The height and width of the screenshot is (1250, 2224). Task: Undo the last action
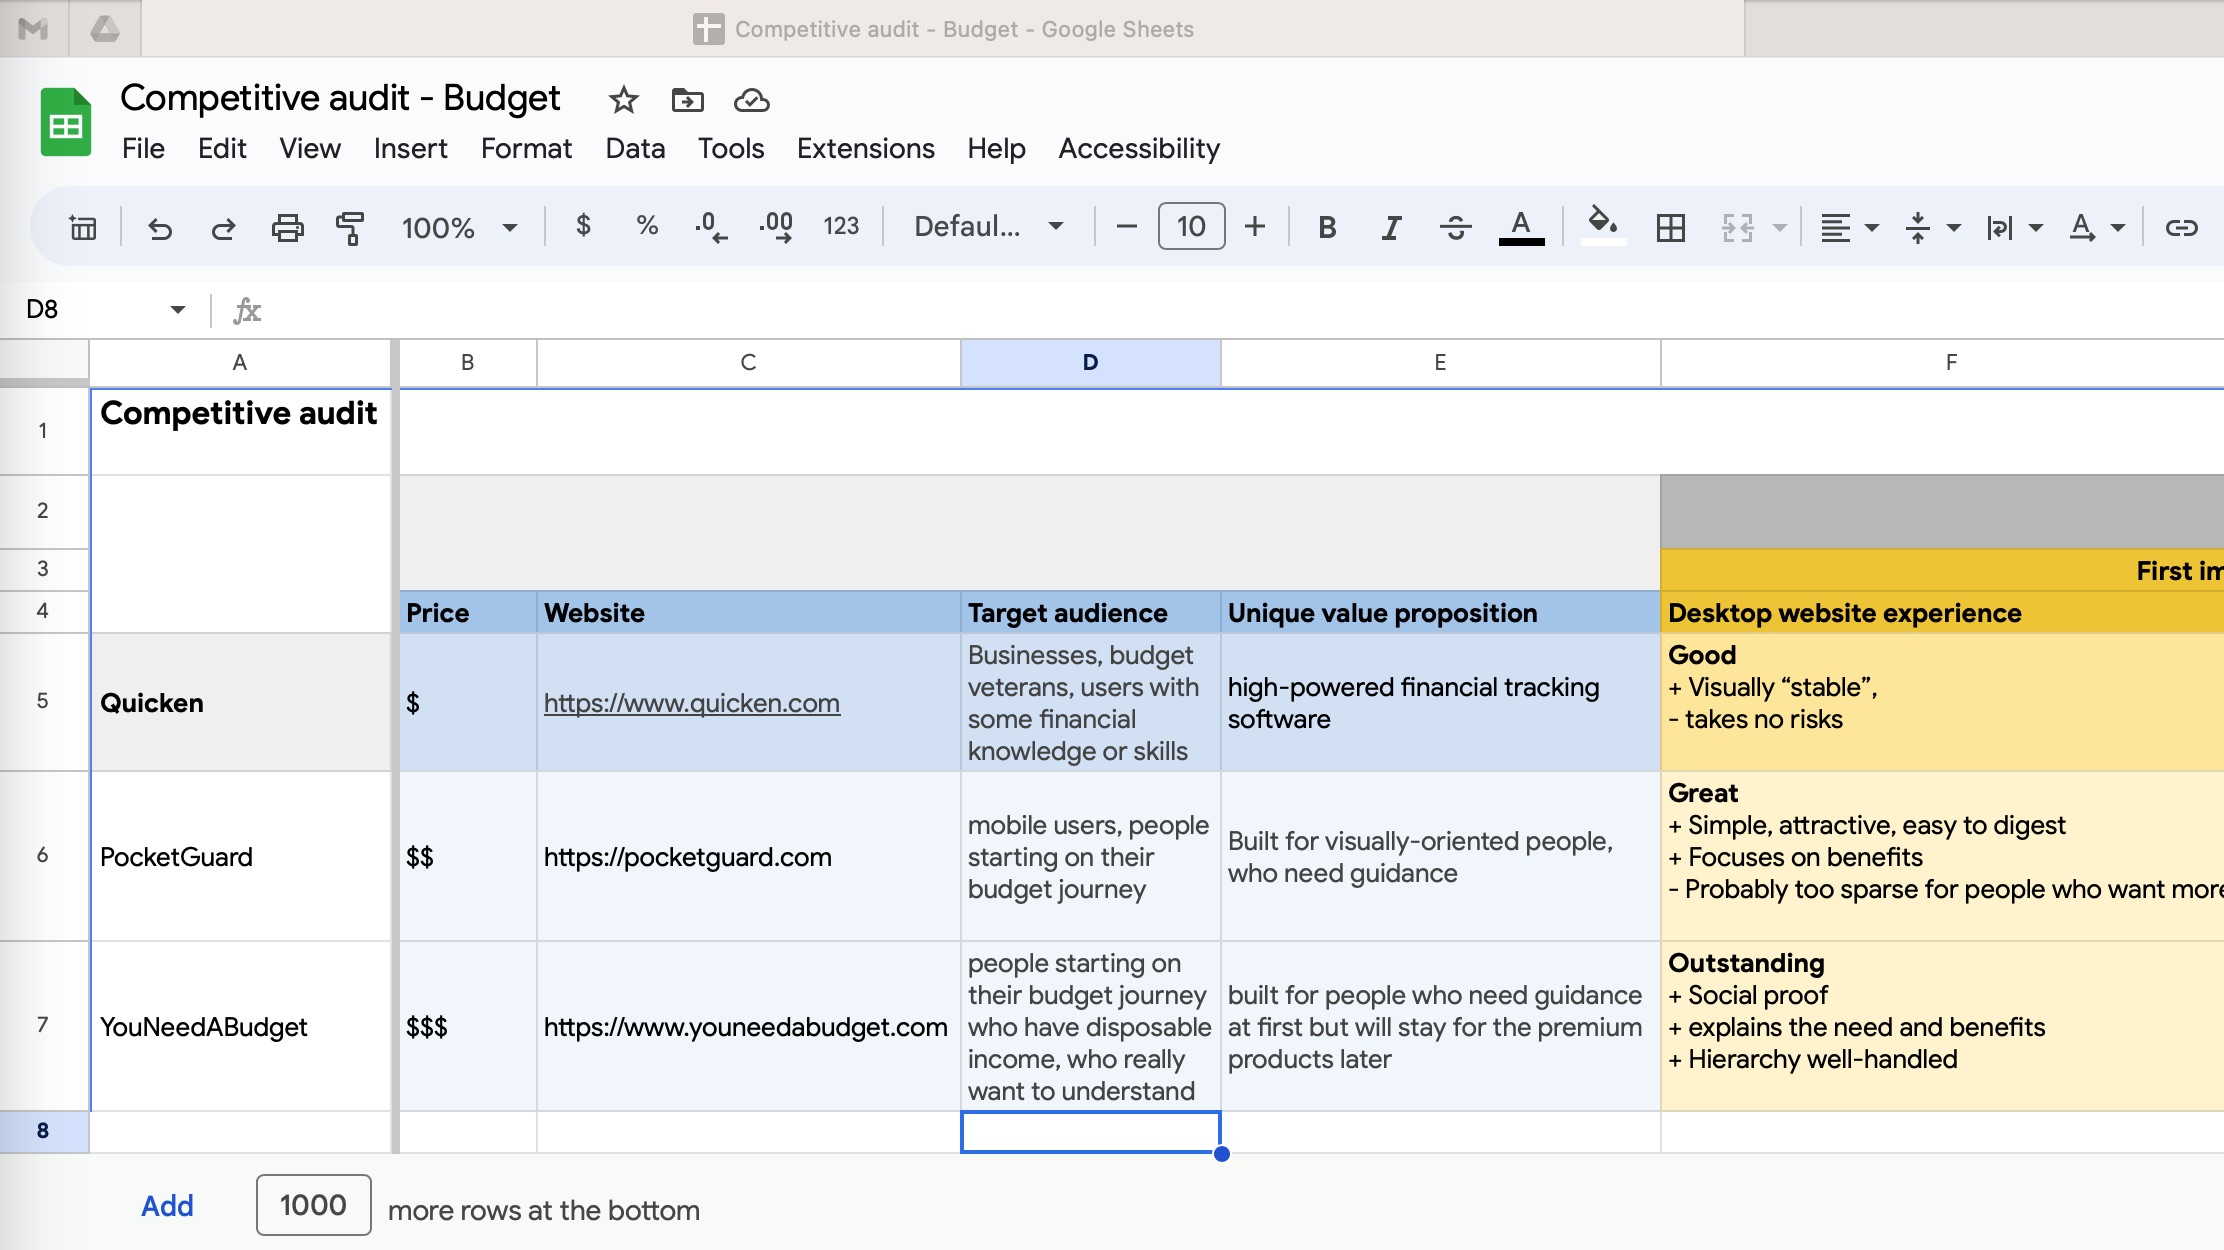point(160,228)
